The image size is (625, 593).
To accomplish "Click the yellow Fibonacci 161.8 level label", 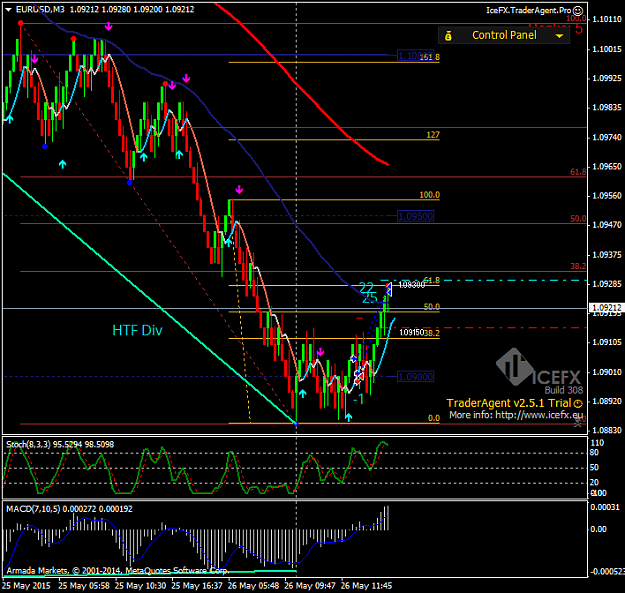I will 430,57.
